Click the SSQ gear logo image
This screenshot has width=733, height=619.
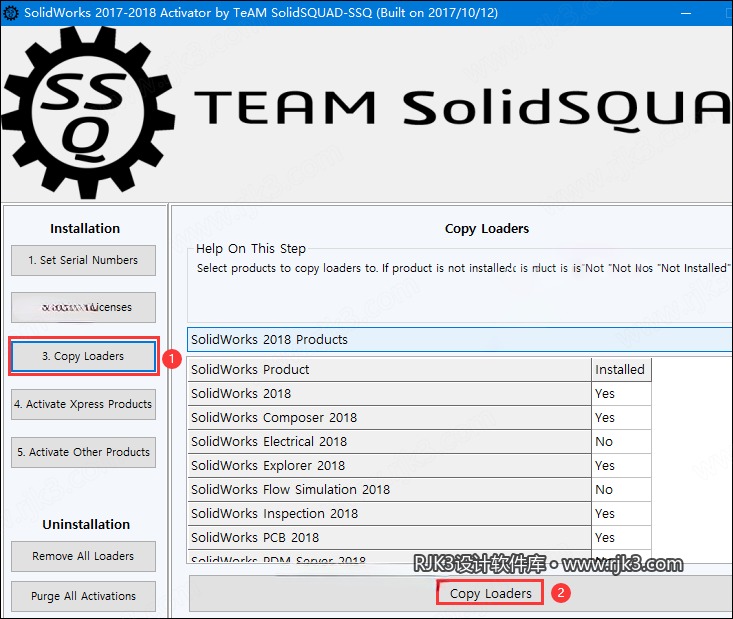(89, 113)
